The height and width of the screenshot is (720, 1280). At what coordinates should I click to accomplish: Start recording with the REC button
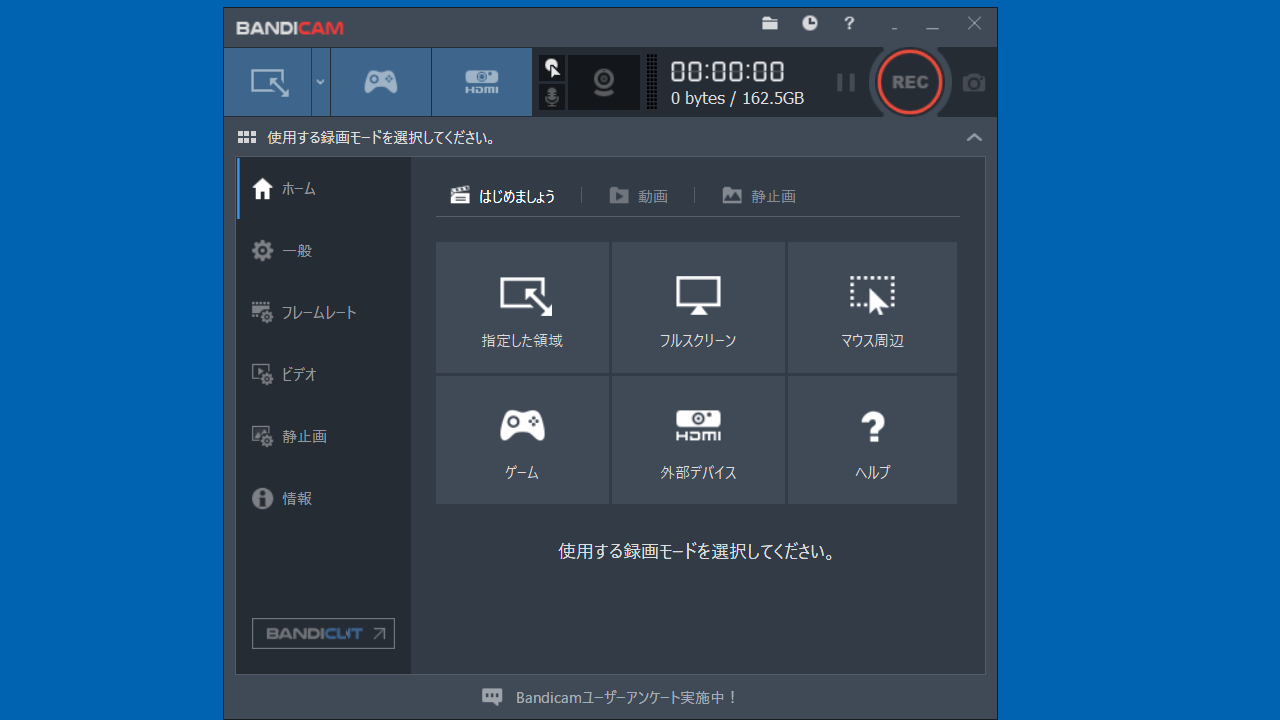coord(910,82)
